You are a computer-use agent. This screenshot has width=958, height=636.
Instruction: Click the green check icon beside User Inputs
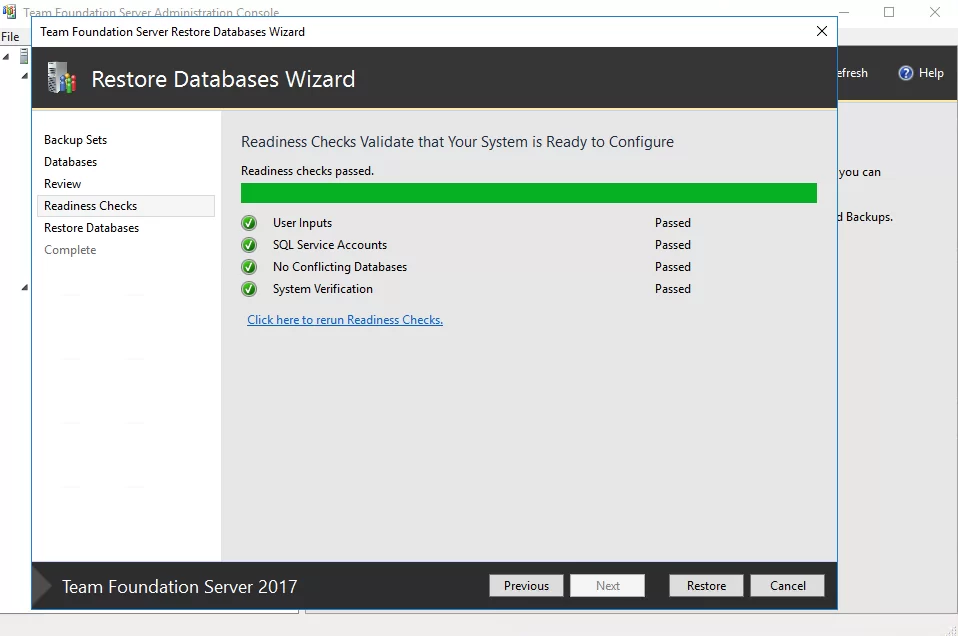[x=249, y=223]
